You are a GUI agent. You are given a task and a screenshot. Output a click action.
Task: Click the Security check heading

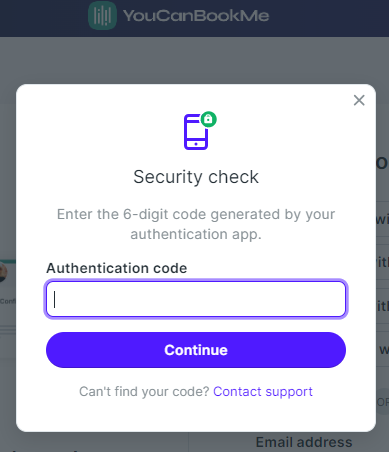click(196, 177)
